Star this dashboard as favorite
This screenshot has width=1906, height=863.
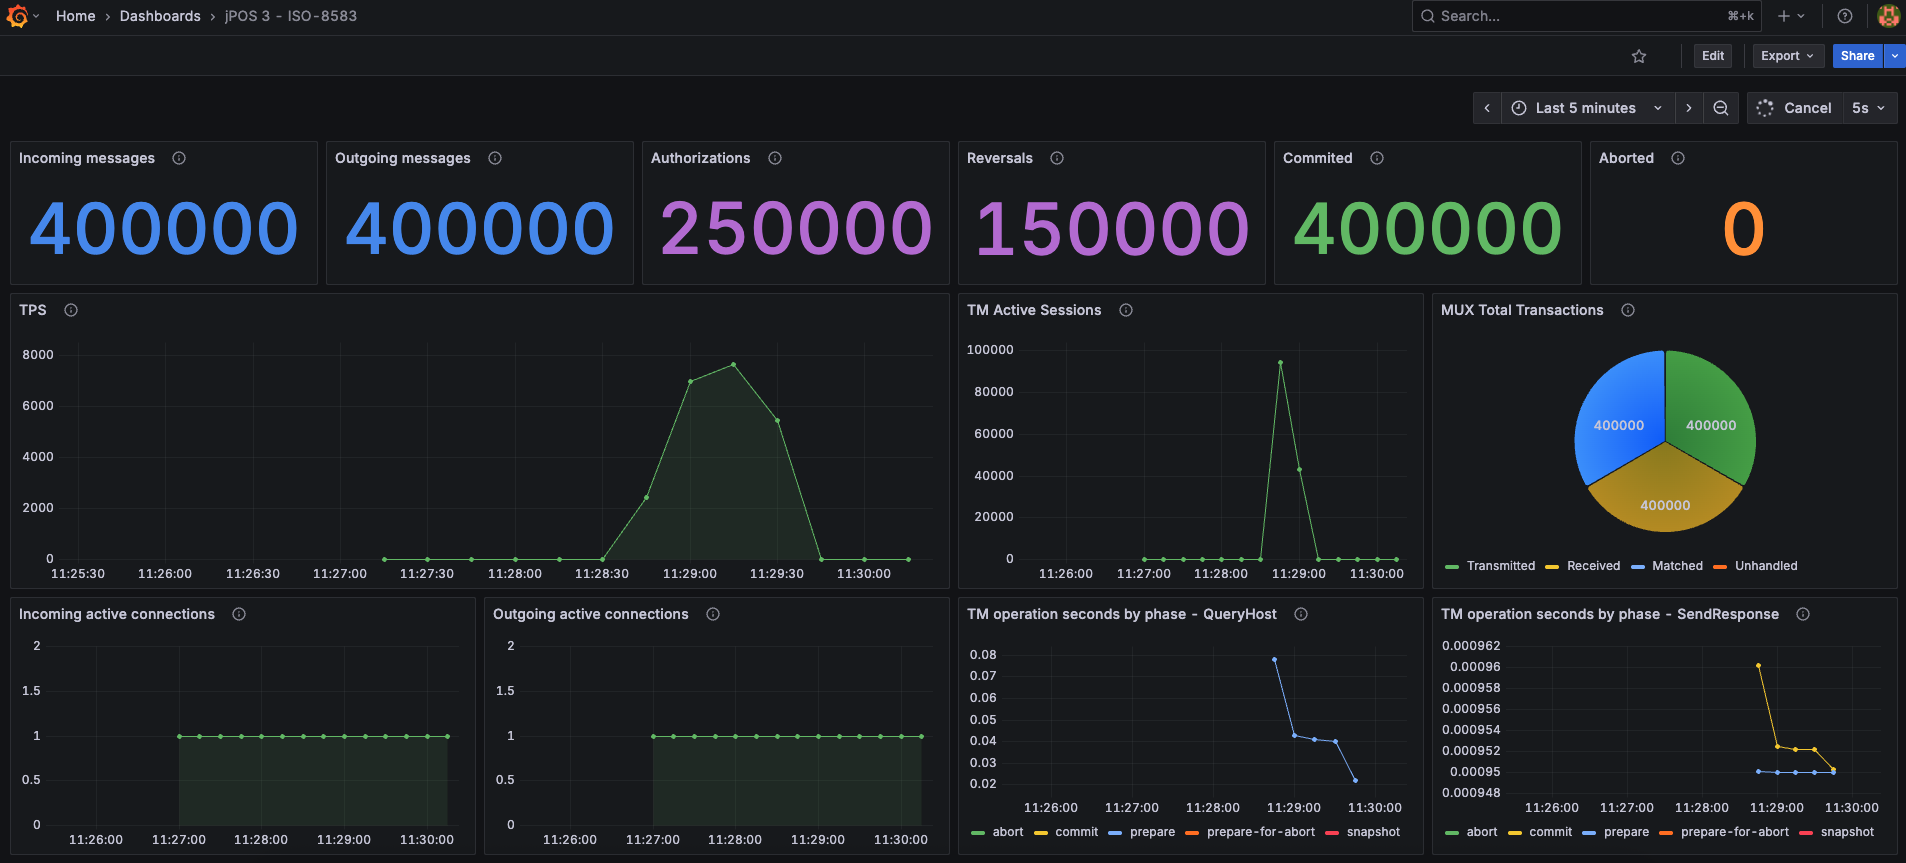(1638, 56)
